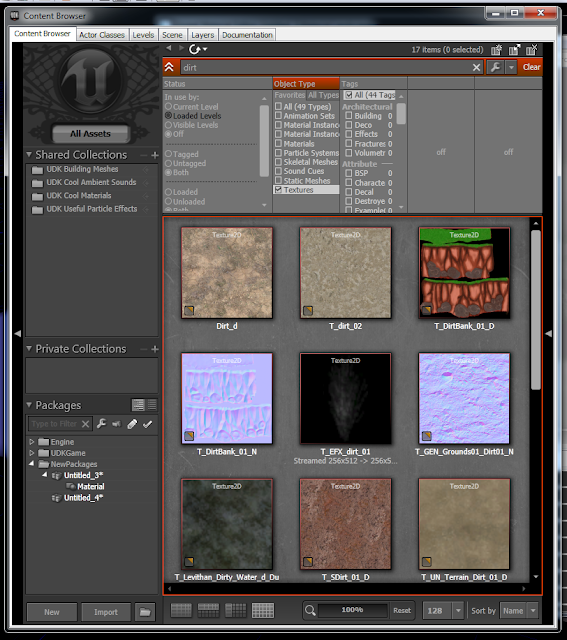Expand the Engine package folder

[32, 442]
